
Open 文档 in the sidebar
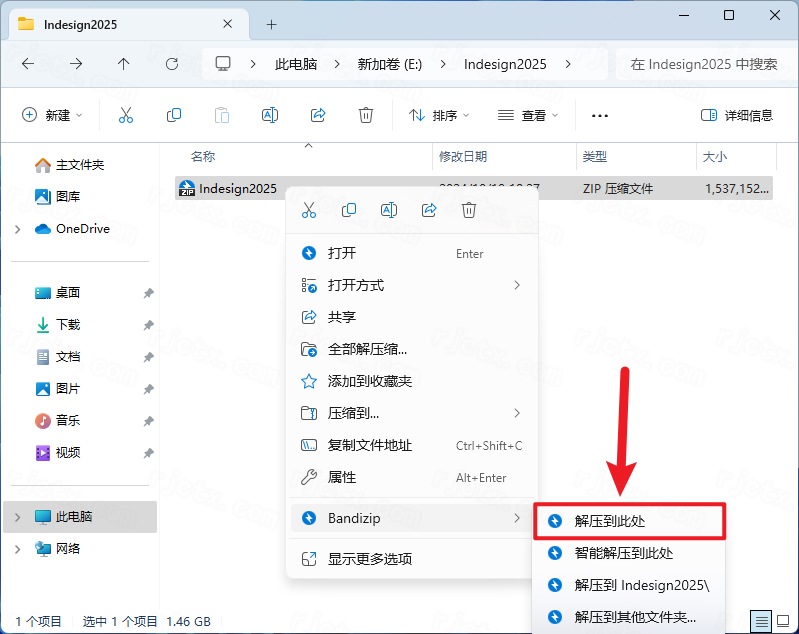[57, 357]
